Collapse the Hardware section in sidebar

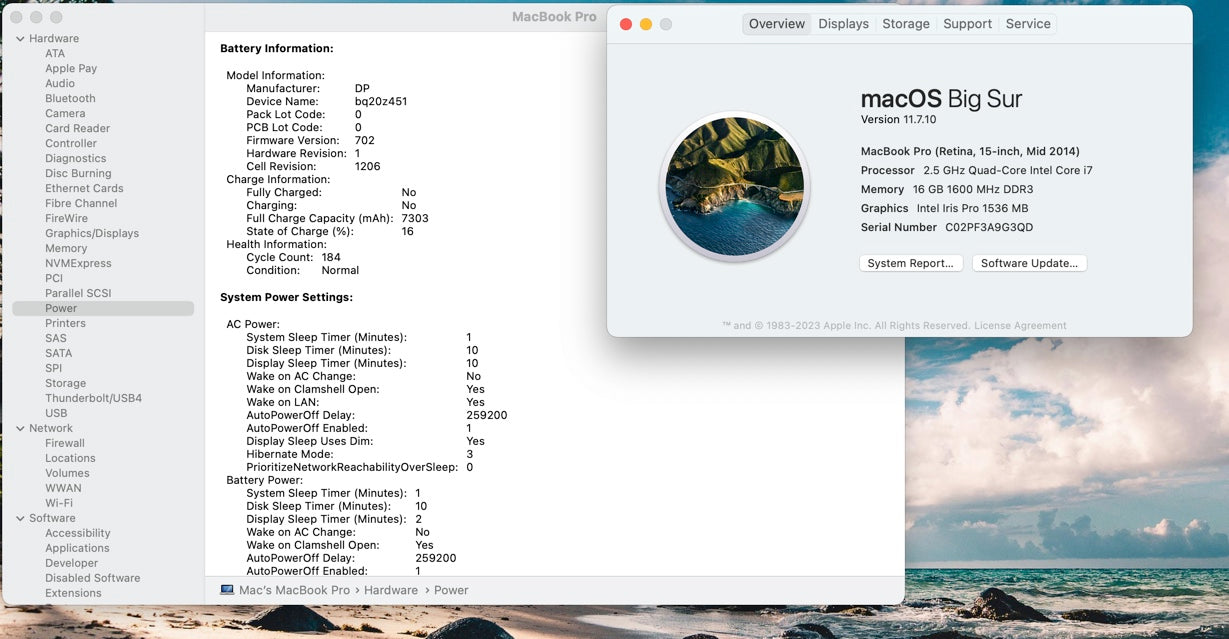(x=20, y=39)
